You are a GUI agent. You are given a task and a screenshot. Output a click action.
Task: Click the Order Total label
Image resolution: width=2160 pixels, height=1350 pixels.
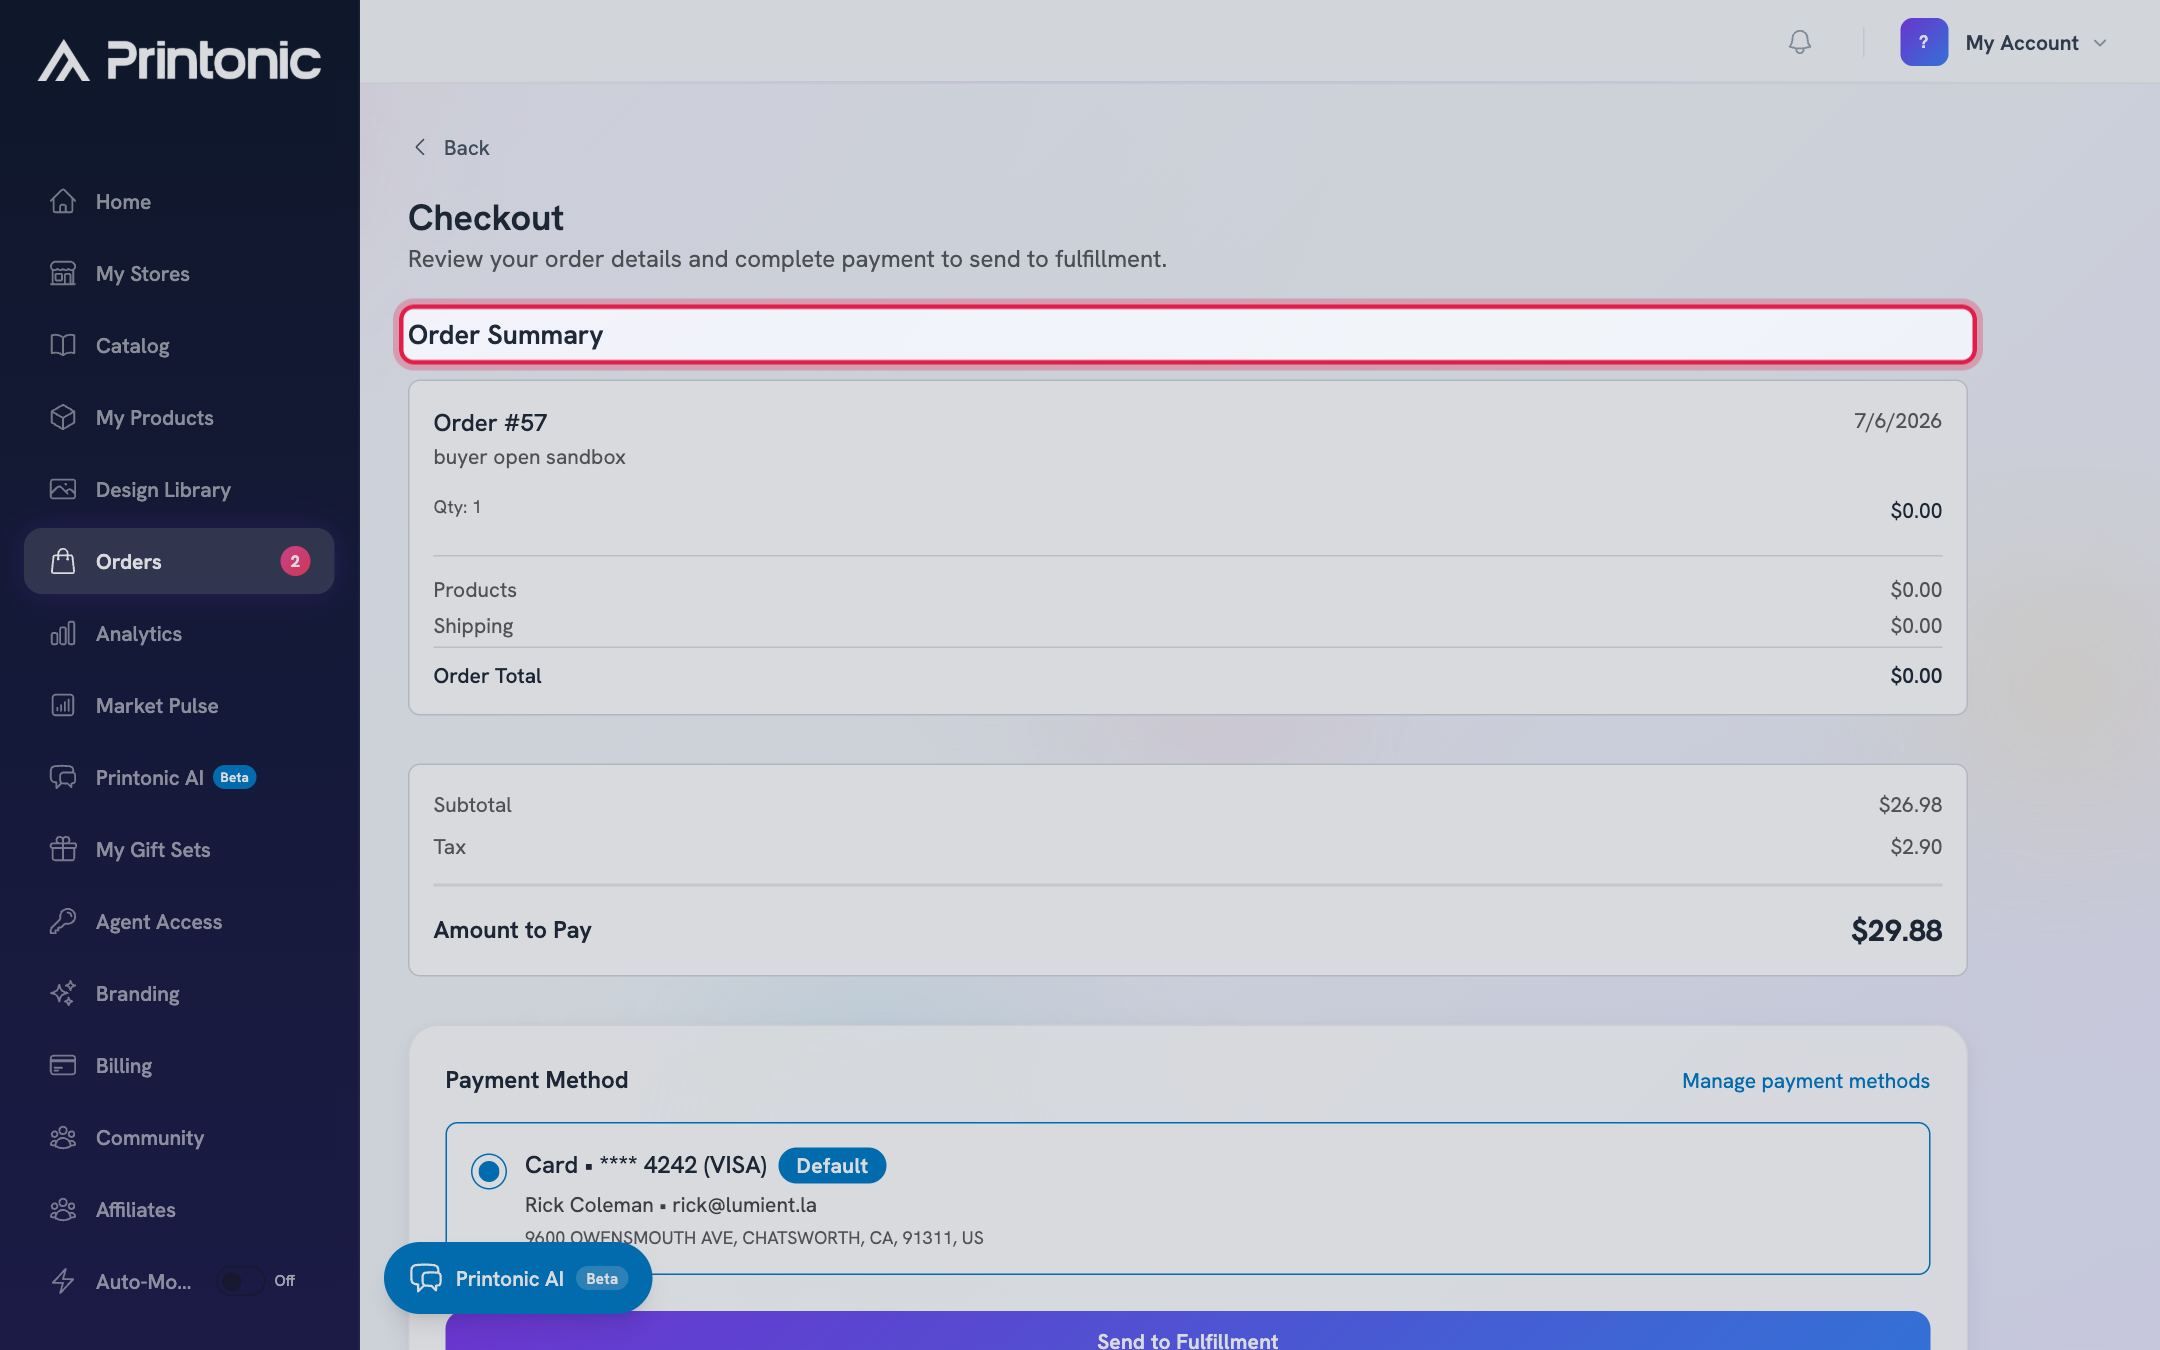coord(487,676)
